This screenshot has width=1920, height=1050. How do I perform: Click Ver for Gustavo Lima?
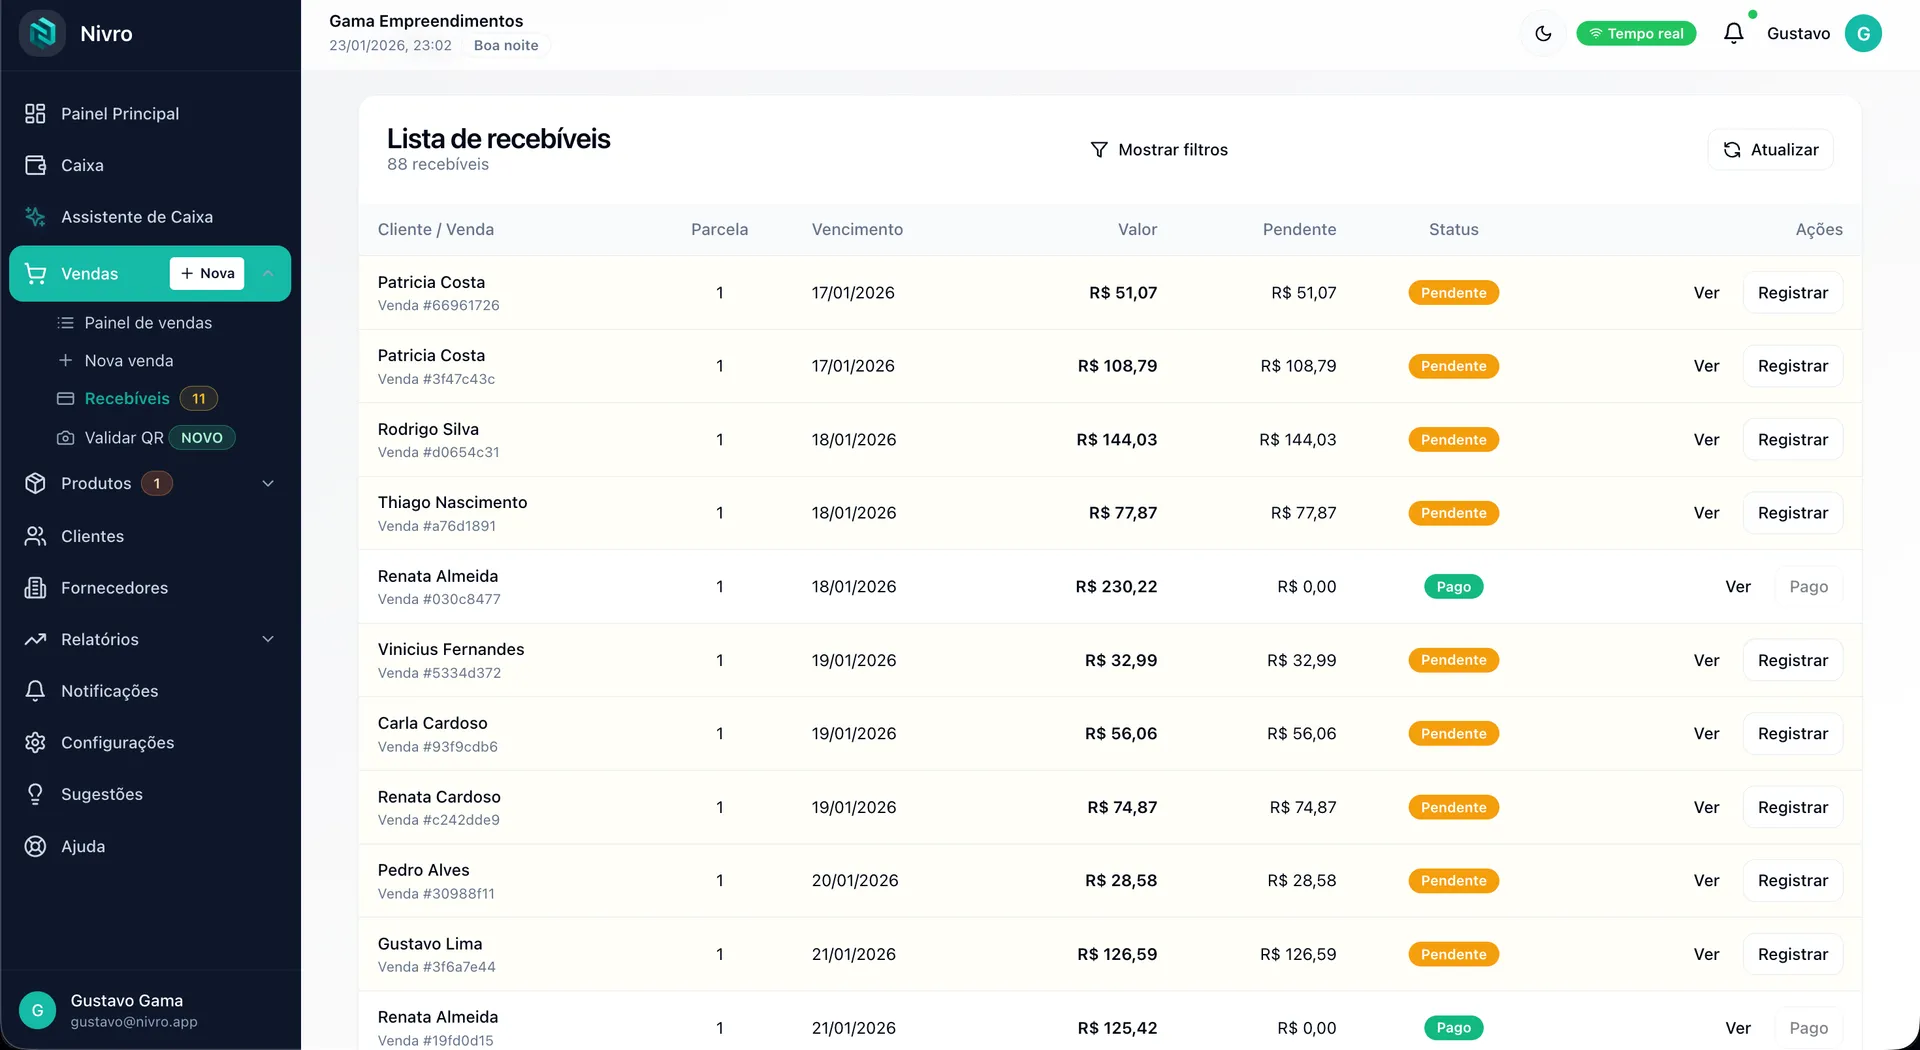coord(1706,955)
